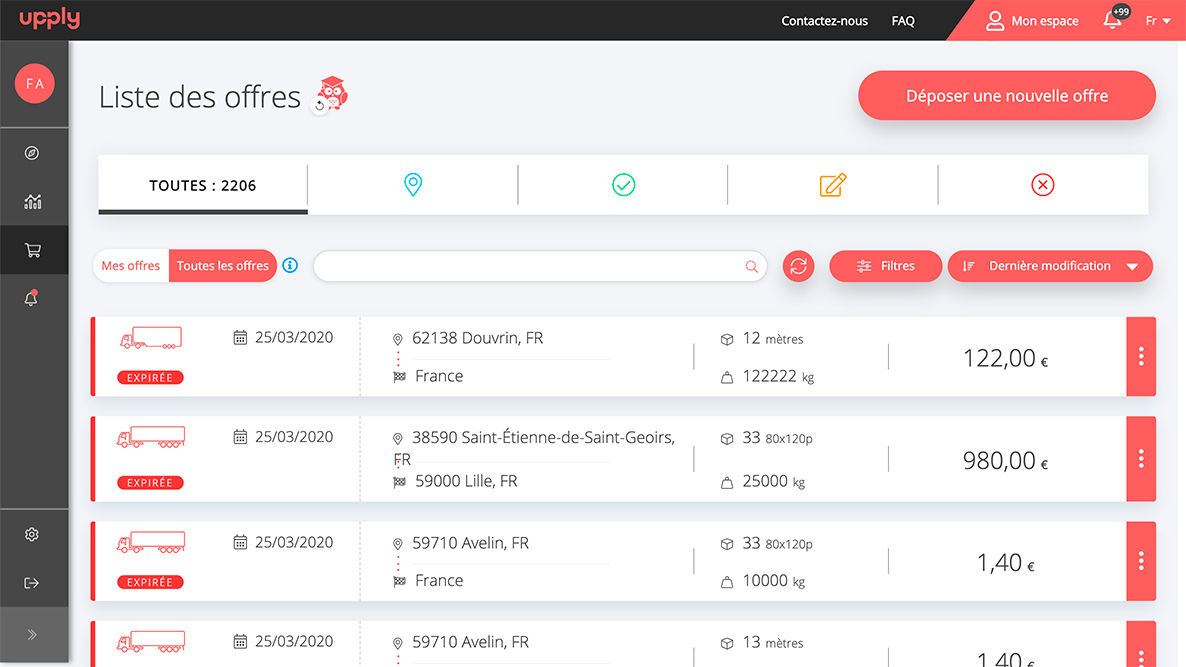
Task: Select Toutes les offres toggle option
Action: click(223, 266)
